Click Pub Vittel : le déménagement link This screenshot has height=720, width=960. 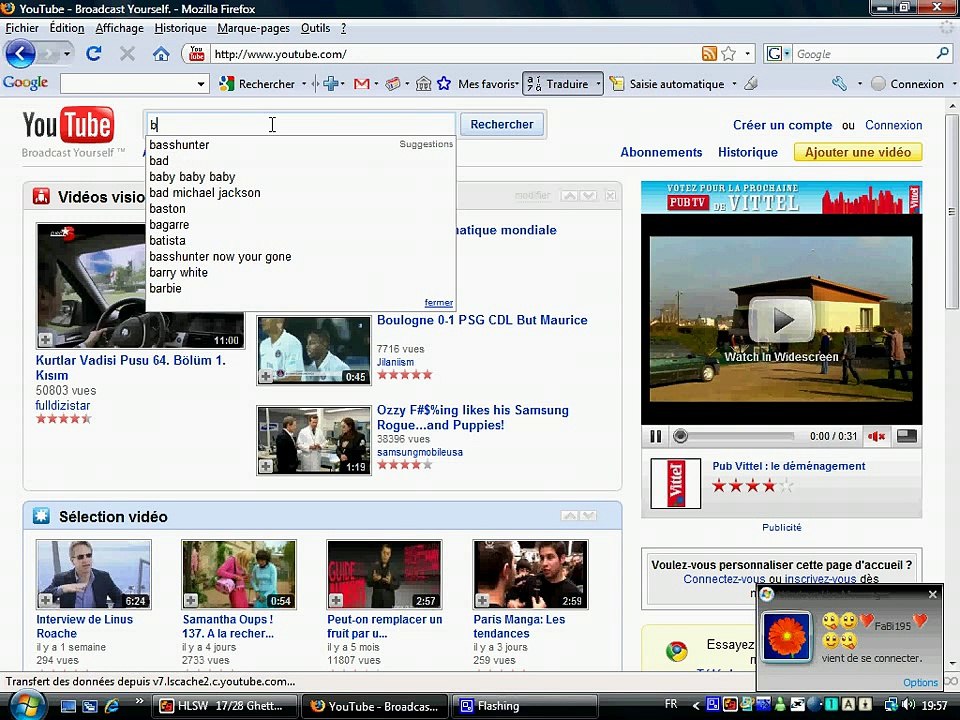[789, 466]
